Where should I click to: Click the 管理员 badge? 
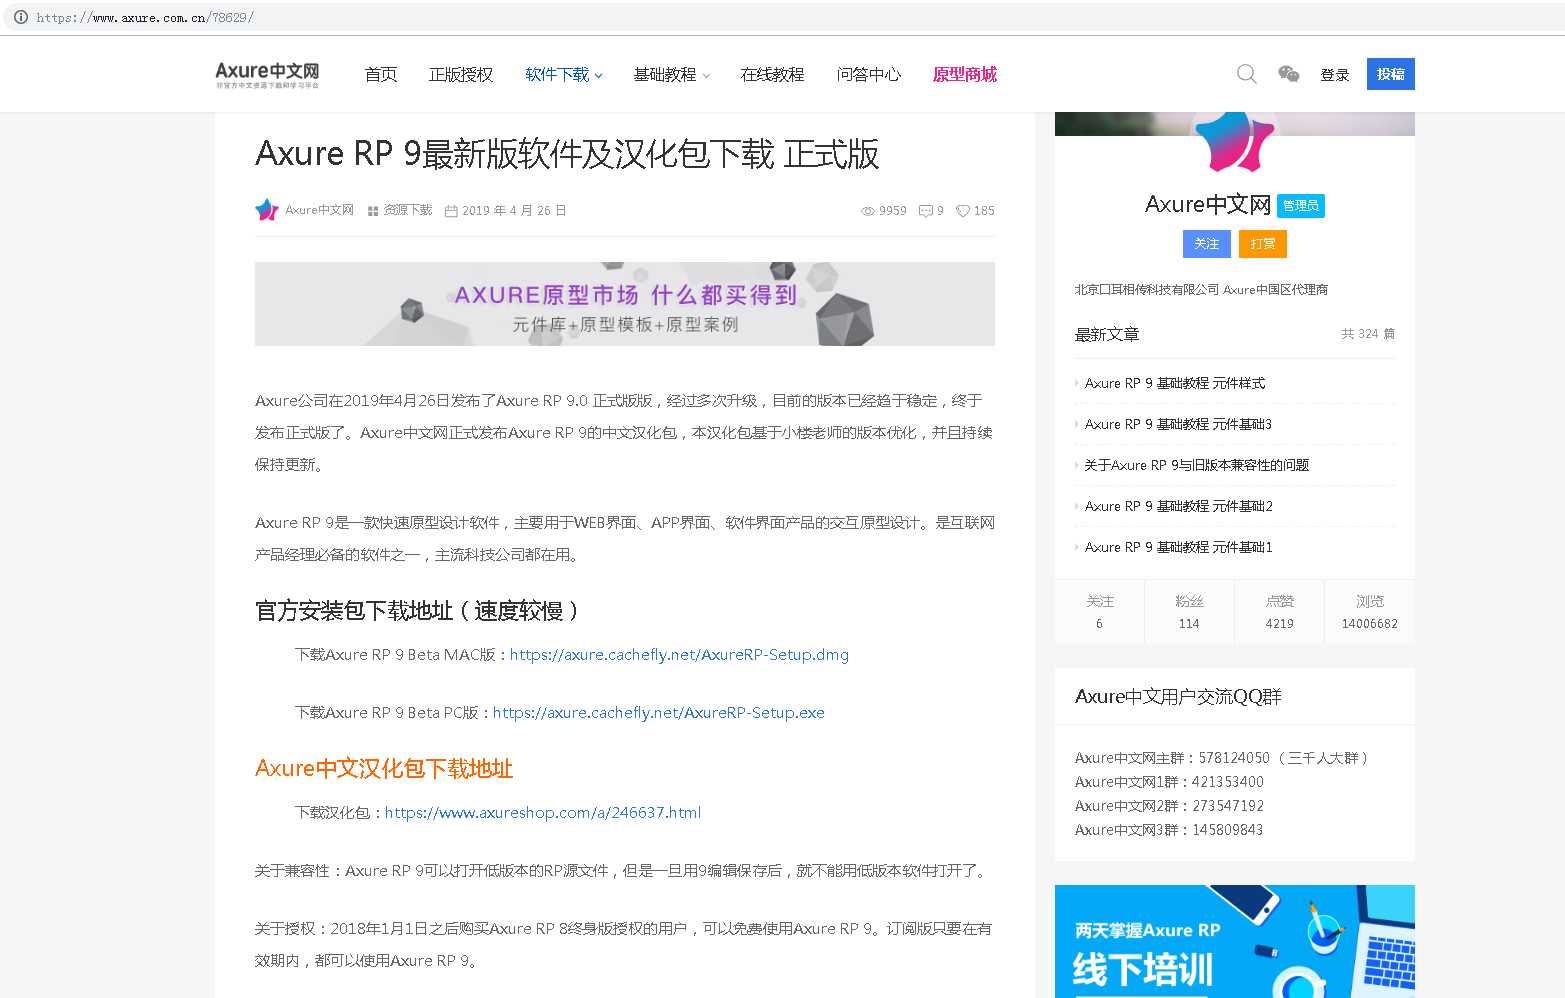(x=1301, y=206)
